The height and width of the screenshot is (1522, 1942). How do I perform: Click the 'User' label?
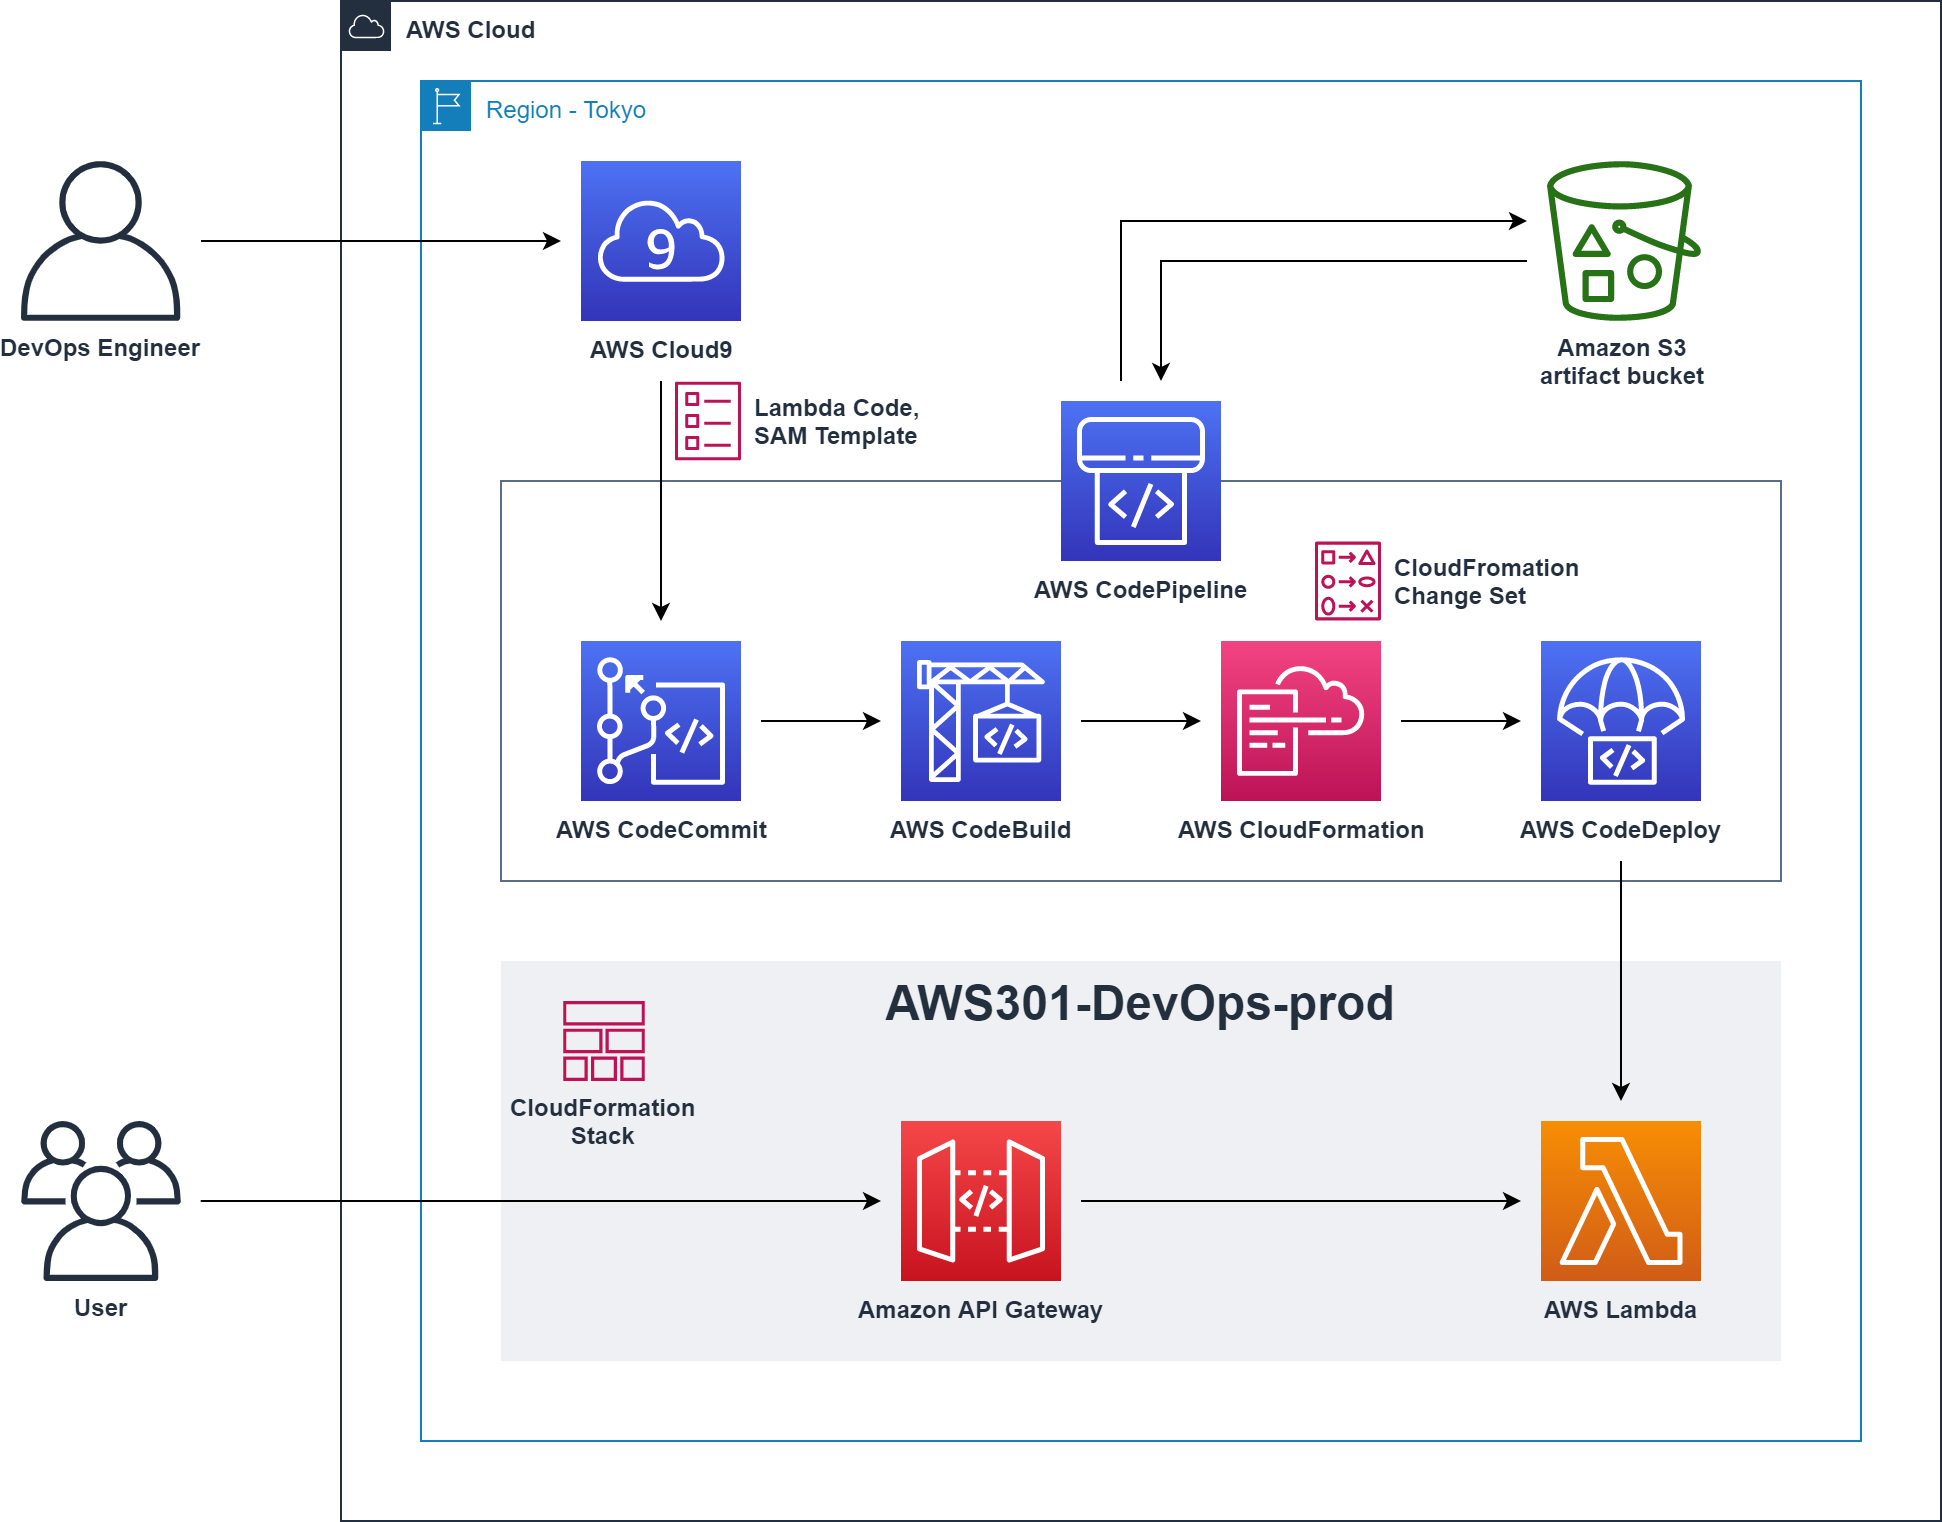tap(100, 1308)
